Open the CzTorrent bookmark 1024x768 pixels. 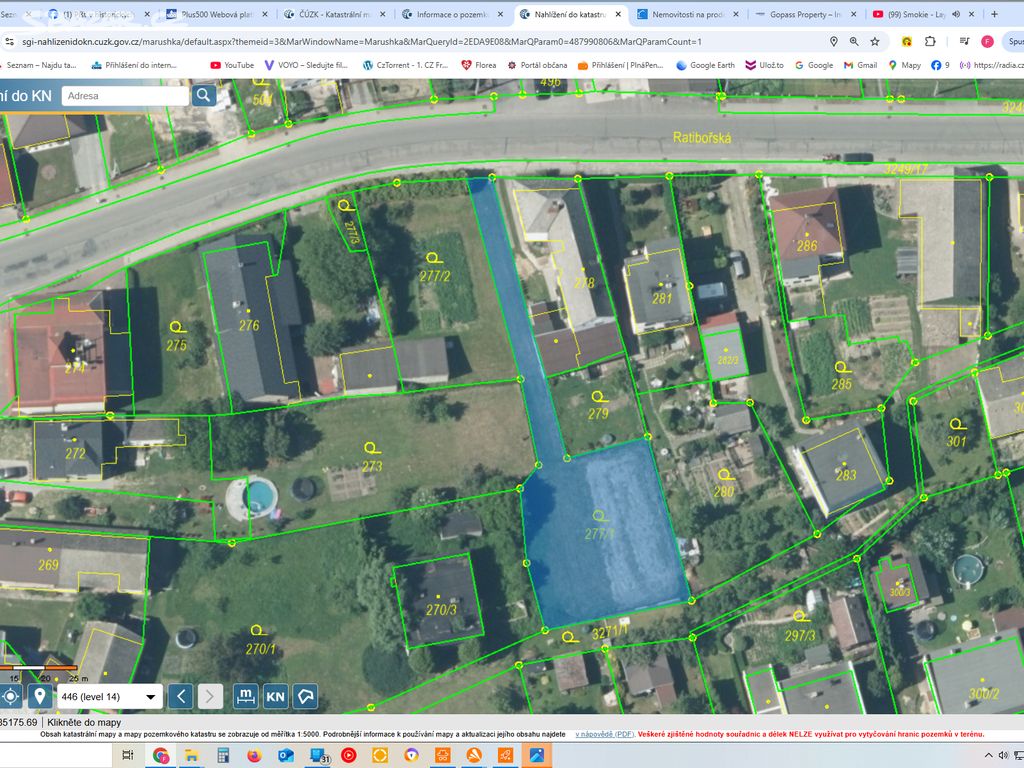pyautogui.click(x=406, y=65)
